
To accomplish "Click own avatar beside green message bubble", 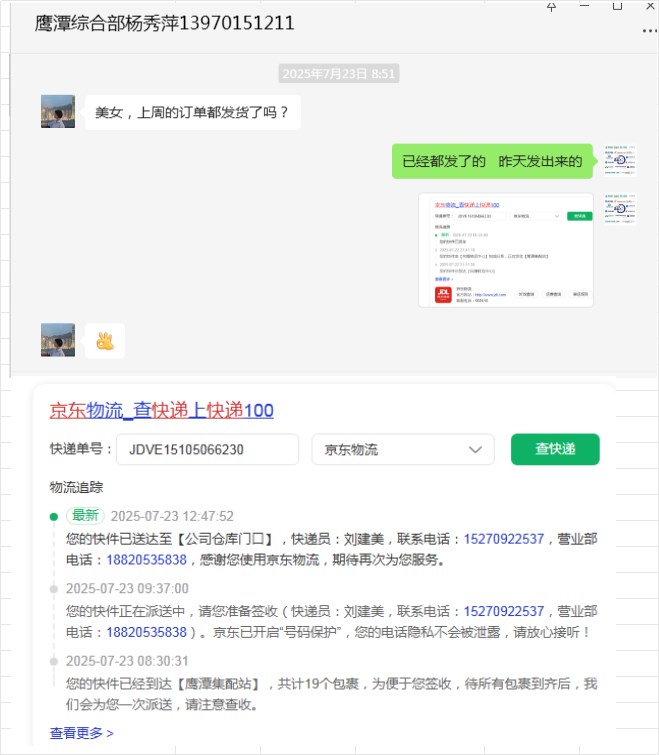I will pyautogui.click(x=620, y=160).
